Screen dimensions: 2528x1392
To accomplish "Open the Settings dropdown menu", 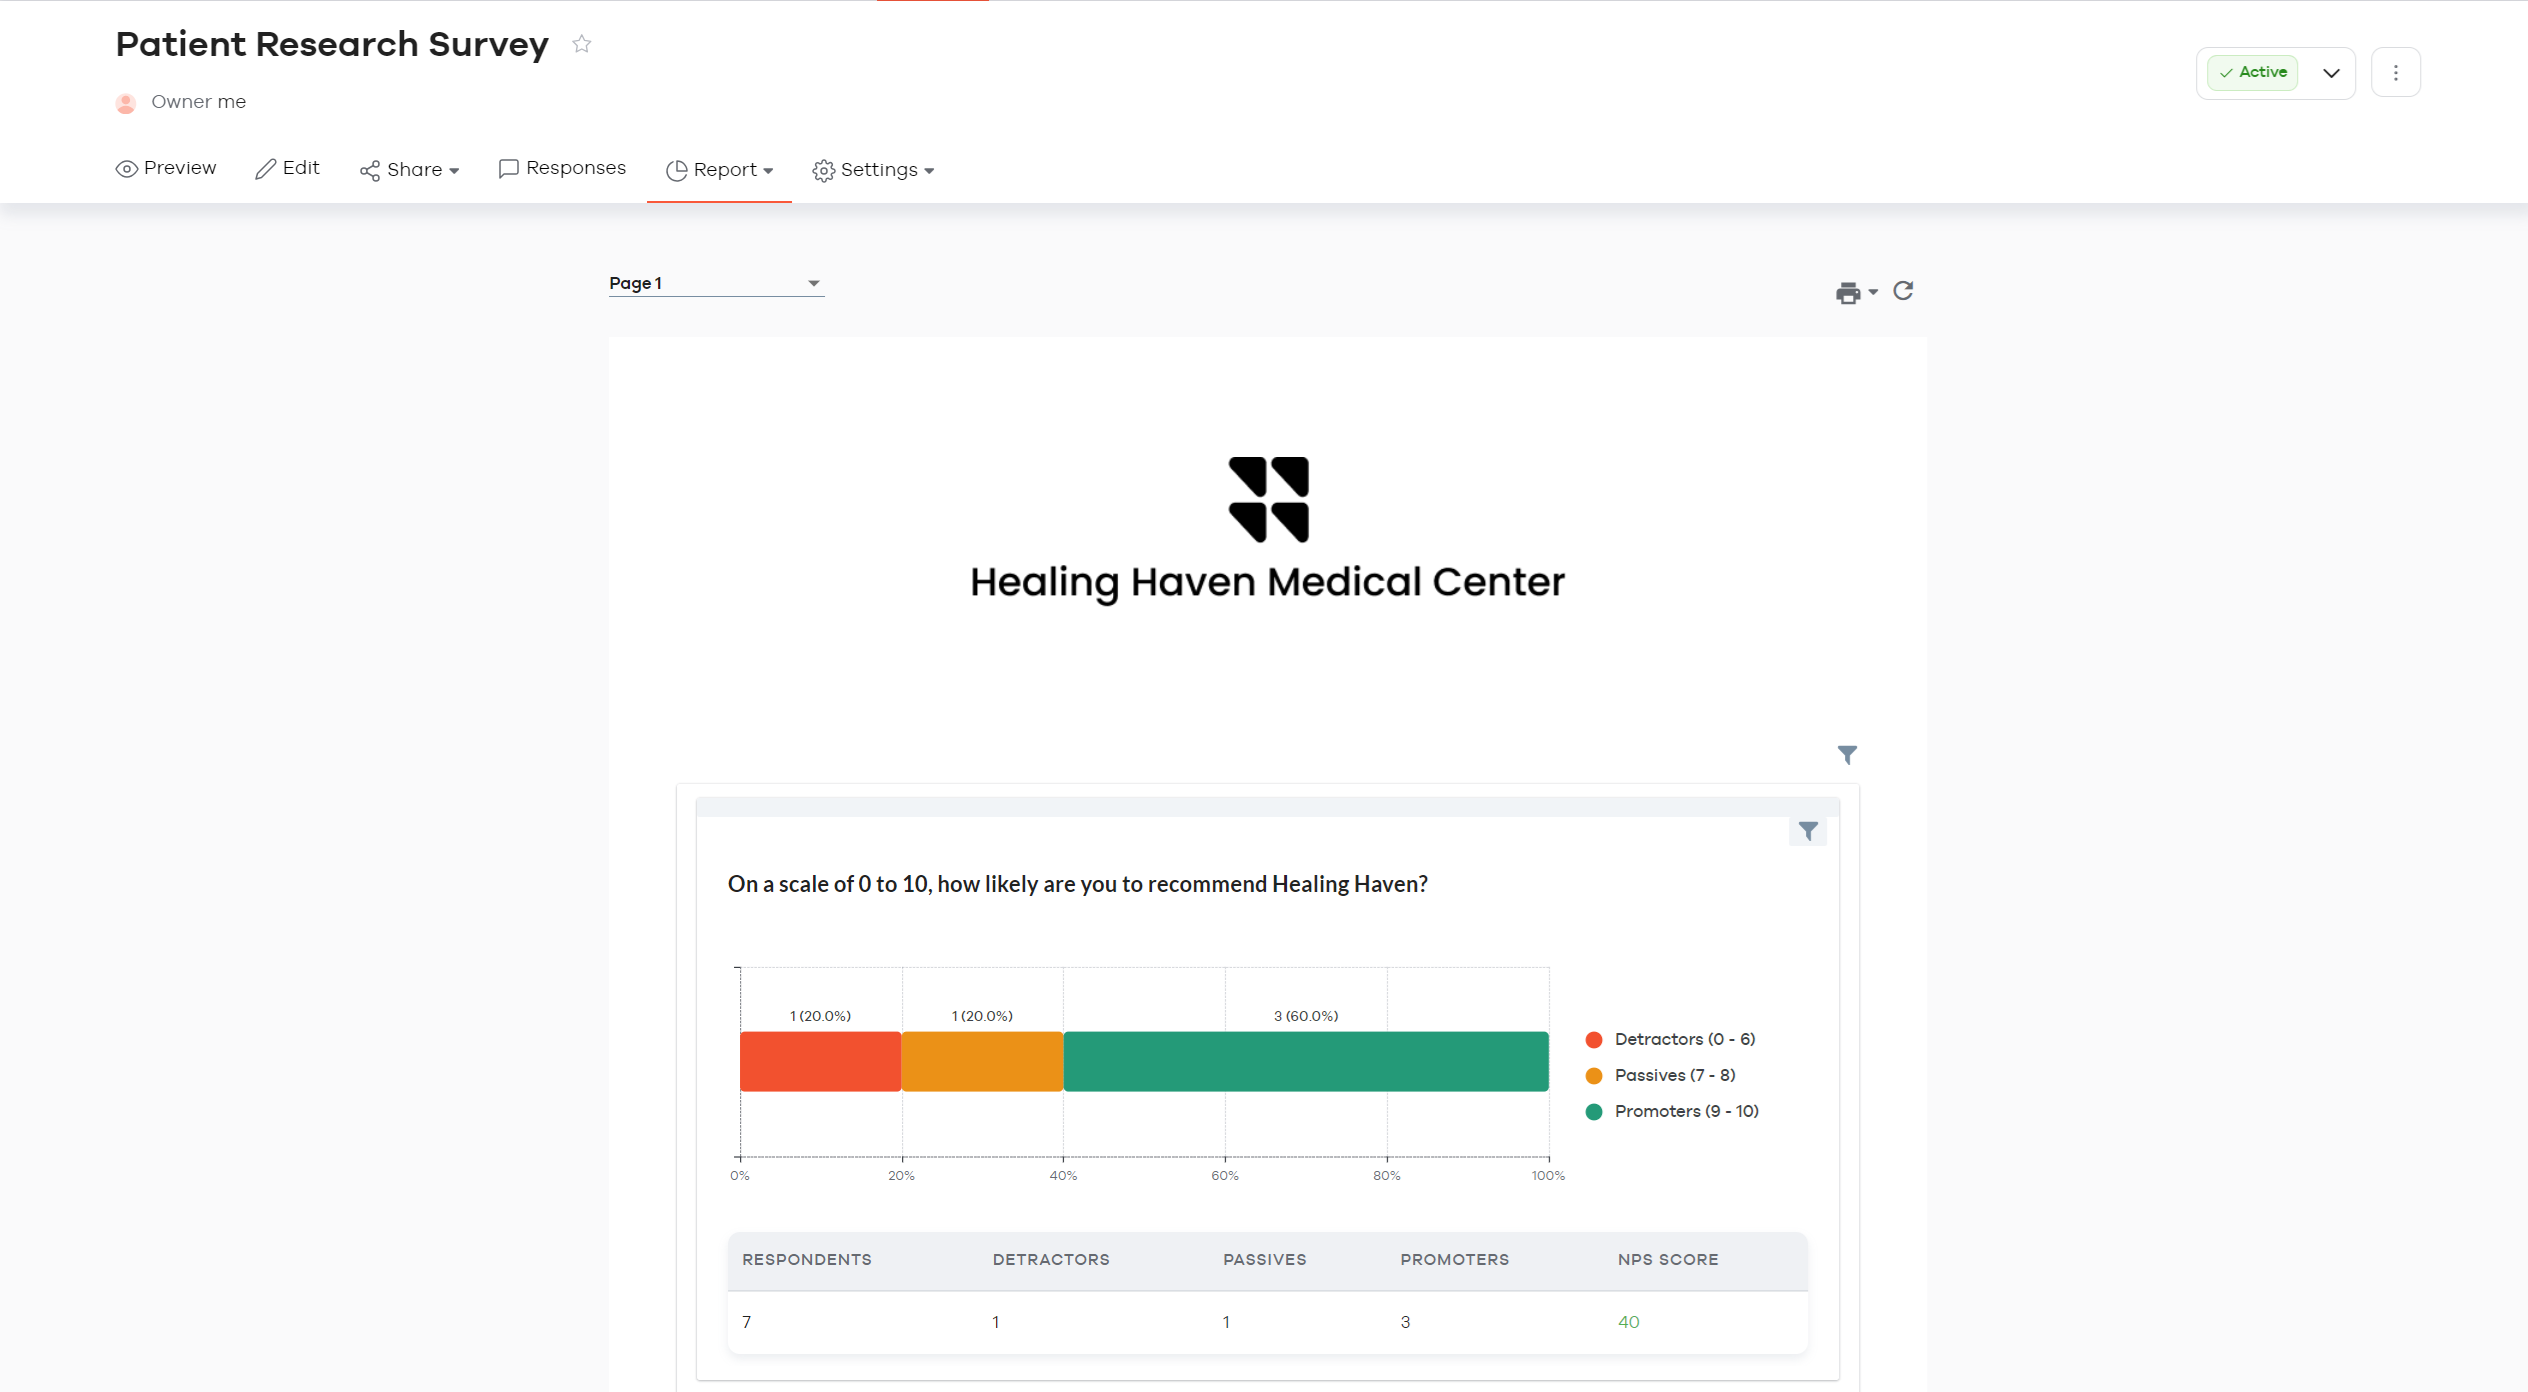I will click(x=873, y=170).
